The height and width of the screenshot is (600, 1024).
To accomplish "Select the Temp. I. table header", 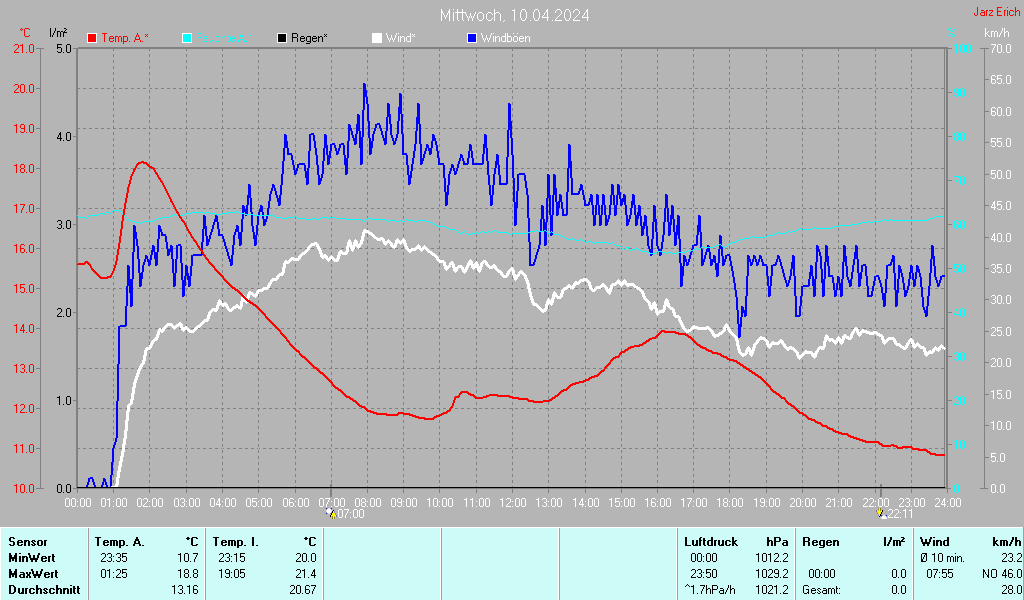I will point(235,542).
